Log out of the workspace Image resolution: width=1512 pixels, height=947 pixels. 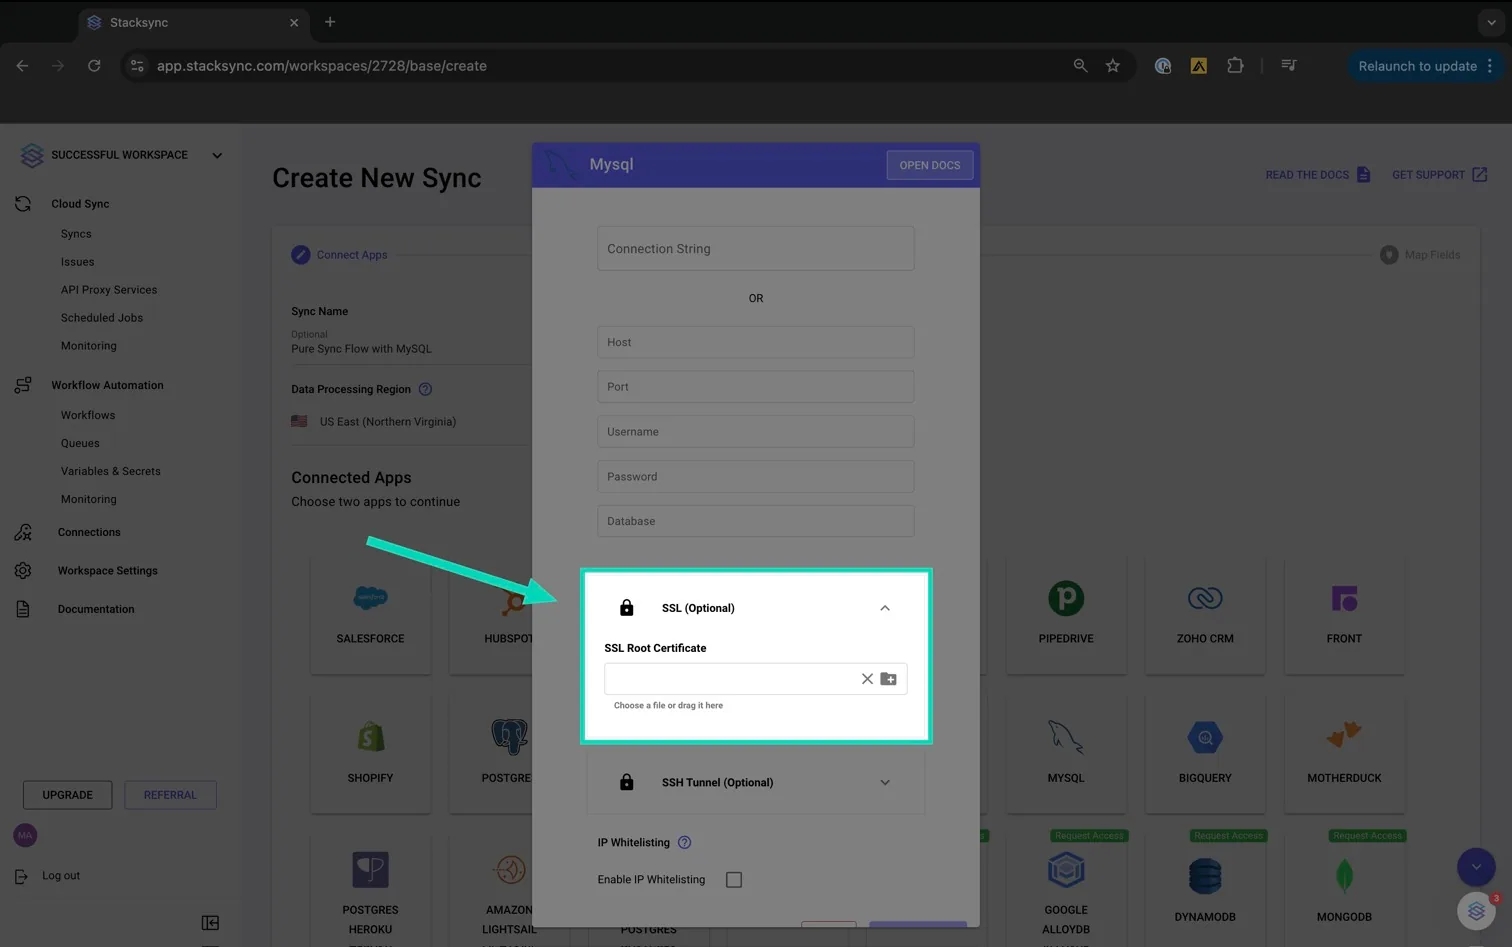click(49, 876)
